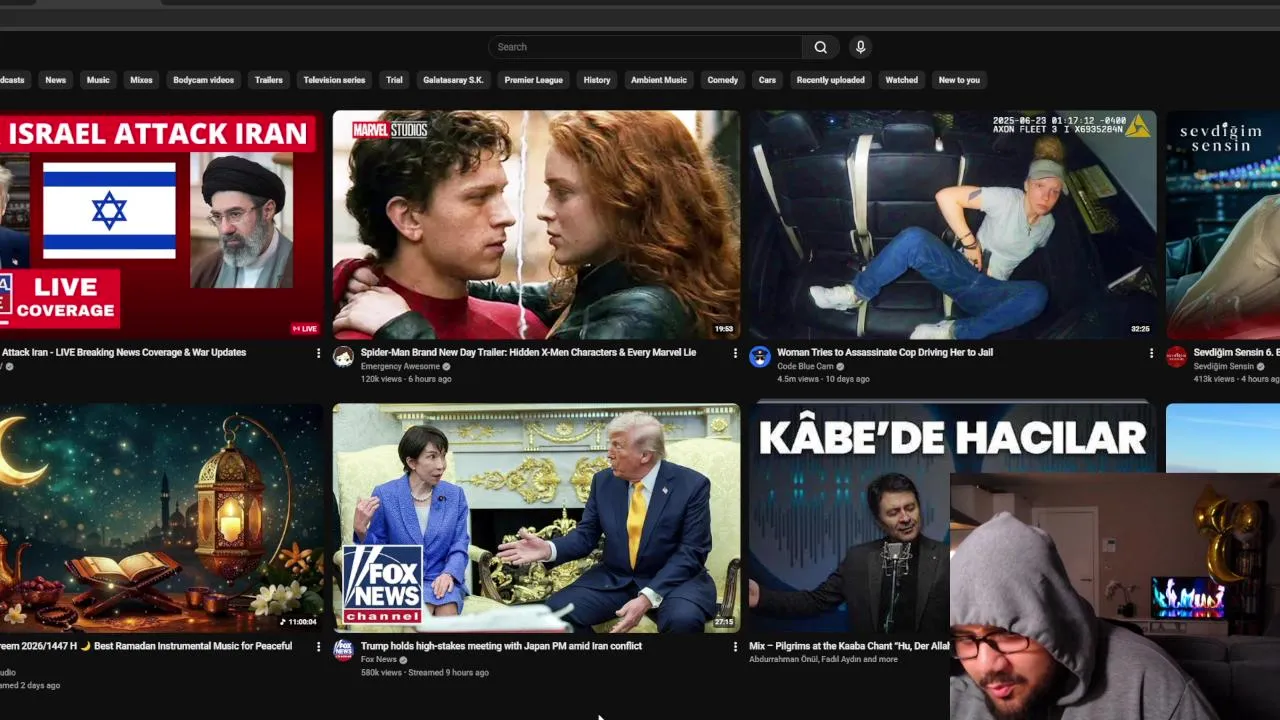Open options menu for Woman Tries to Assassinate Cop
Screen dimensions: 1280x720
[x=1151, y=353]
